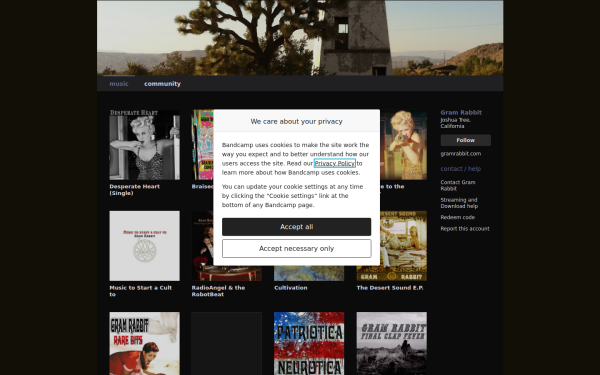Screen dimensions: 600x375
Task: Click Joshua Tree, California location text
Action: [x=455, y=123]
